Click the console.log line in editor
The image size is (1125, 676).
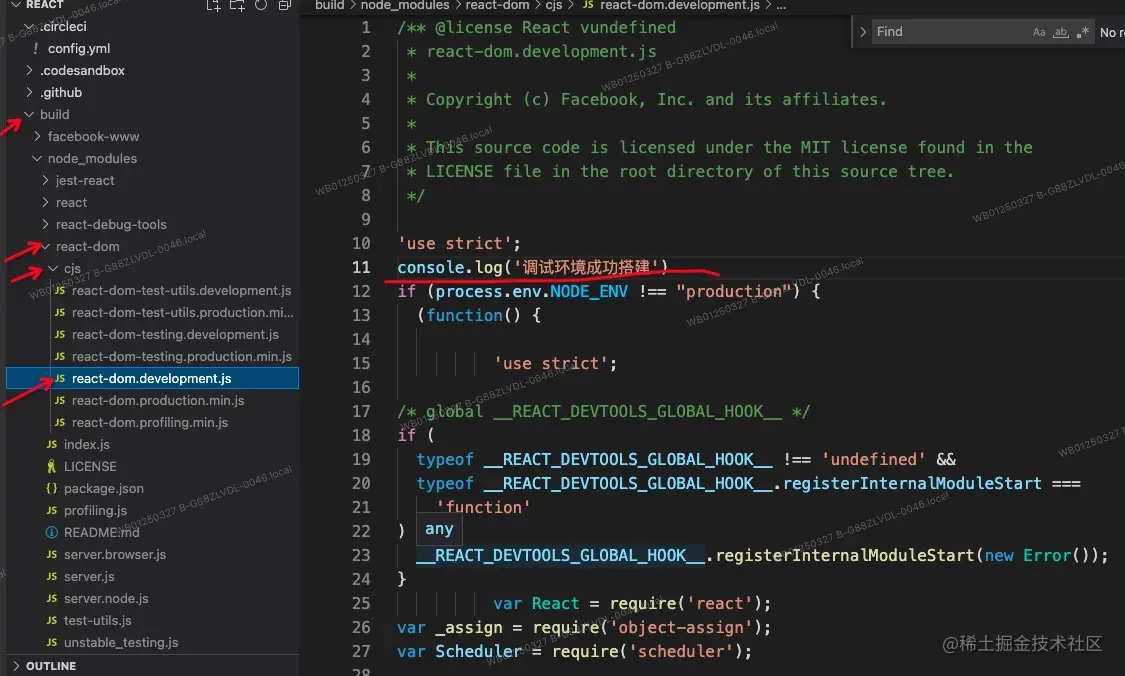pos(532,268)
